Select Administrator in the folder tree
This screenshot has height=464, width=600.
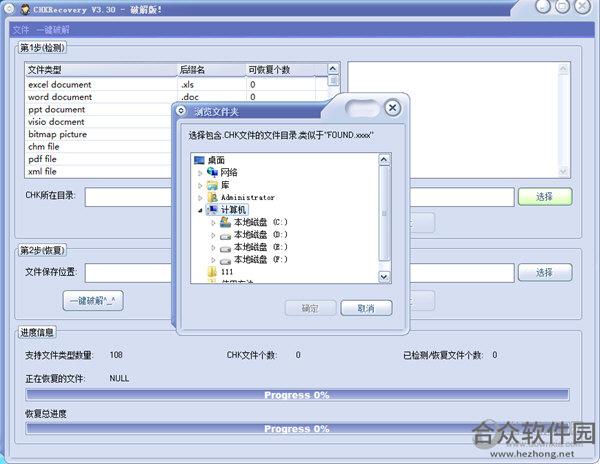(248, 197)
